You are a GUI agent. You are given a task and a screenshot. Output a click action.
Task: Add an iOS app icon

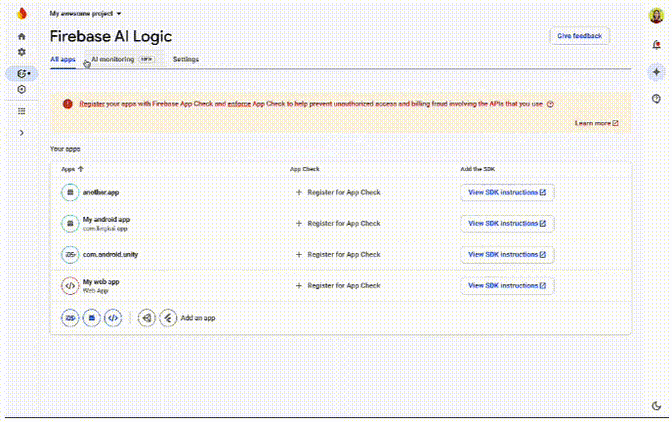click(70, 318)
